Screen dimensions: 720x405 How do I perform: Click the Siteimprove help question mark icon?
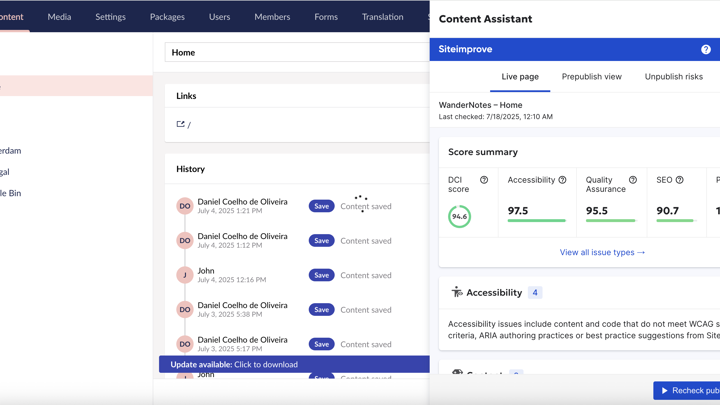pyautogui.click(x=706, y=49)
